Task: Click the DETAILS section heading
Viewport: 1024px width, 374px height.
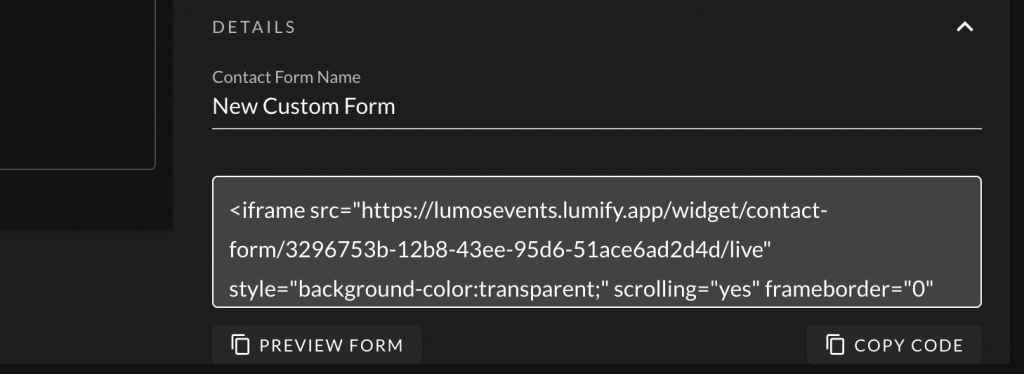Action: point(254,27)
